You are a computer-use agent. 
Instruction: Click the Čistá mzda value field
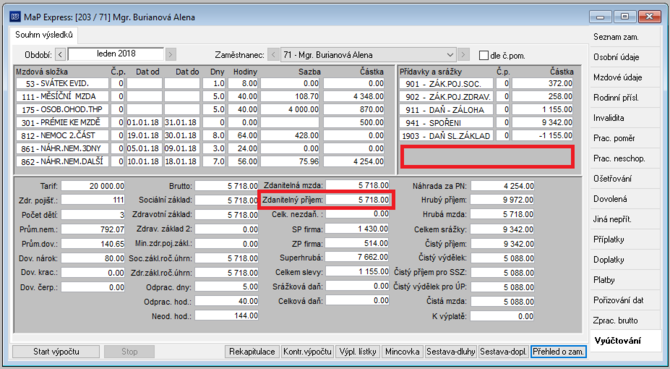[503, 301]
